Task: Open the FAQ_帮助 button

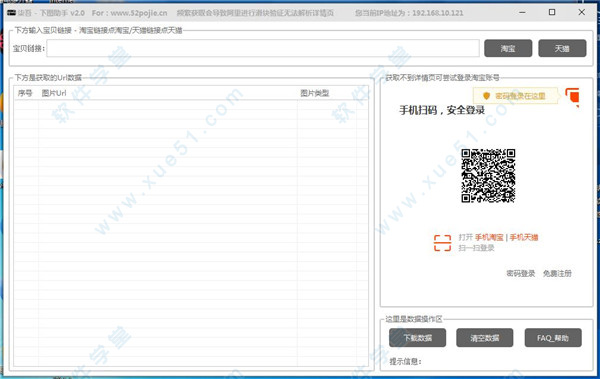Action: (553, 338)
